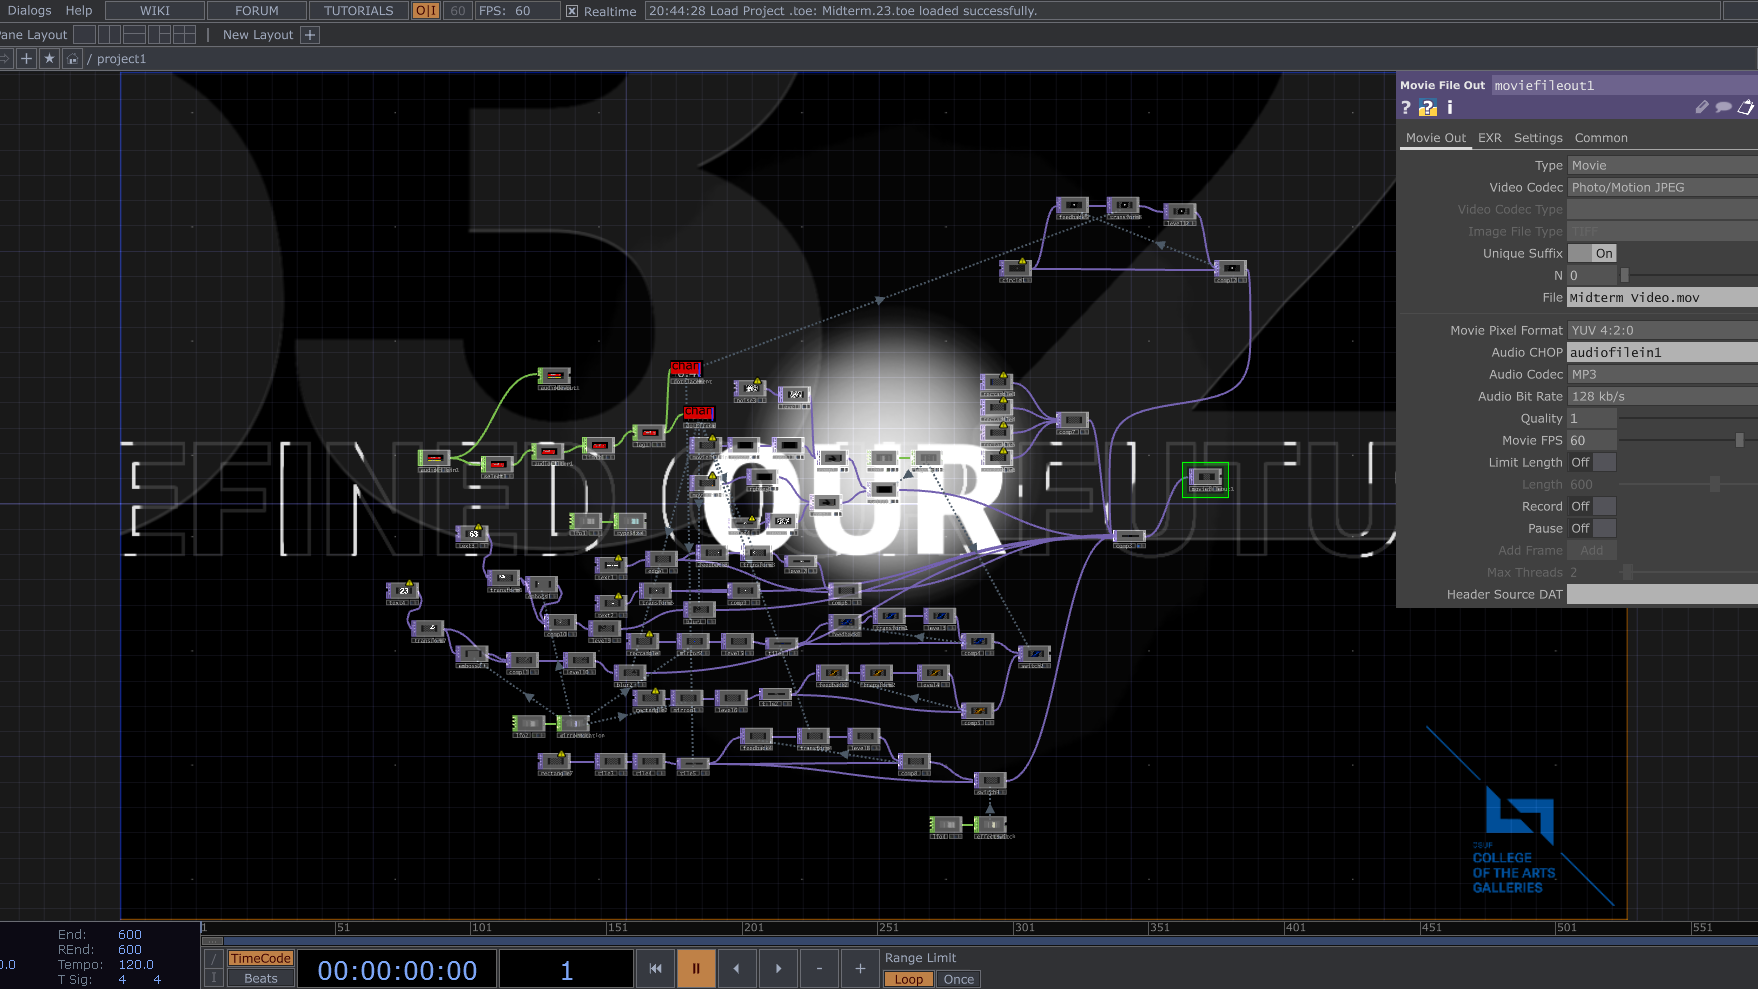
Task: Click timeline marker at frame 301
Action: pos(1025,928)
